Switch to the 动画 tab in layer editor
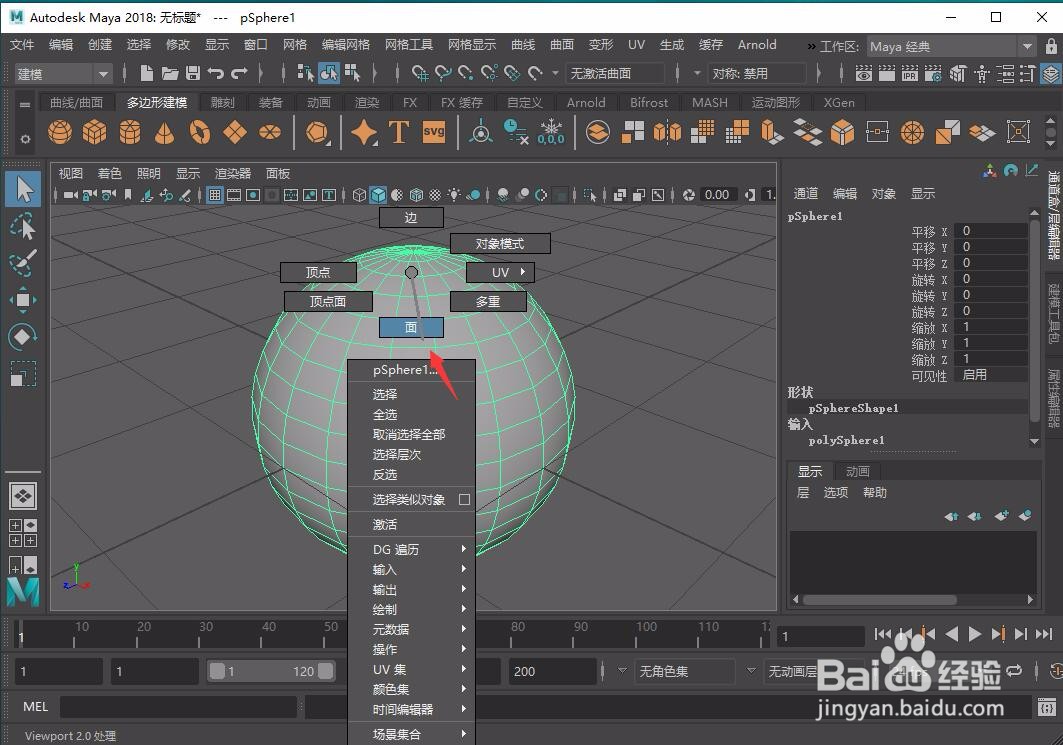 tap(858, 471)
